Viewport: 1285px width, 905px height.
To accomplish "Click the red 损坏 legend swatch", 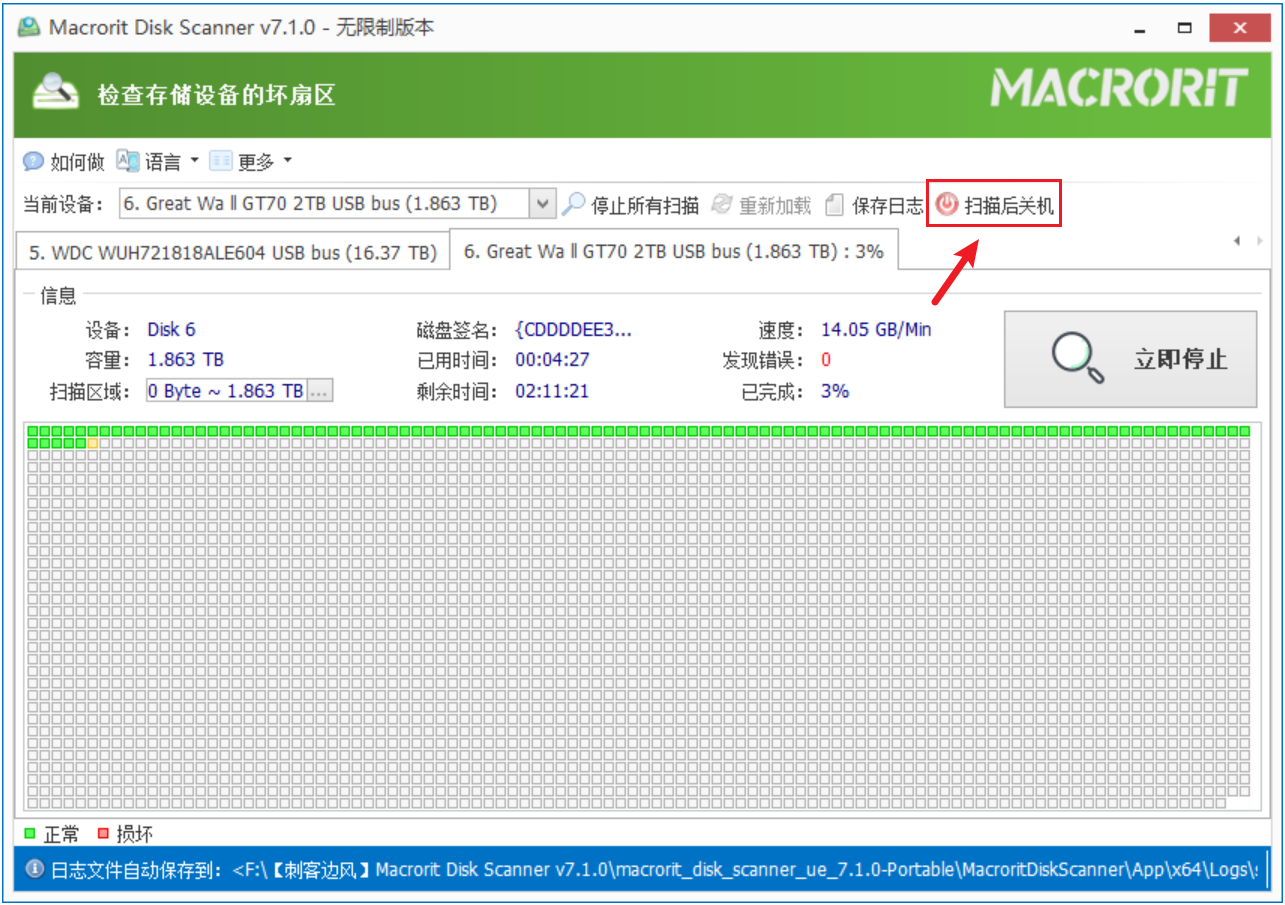I will click(x=102, y=833).
